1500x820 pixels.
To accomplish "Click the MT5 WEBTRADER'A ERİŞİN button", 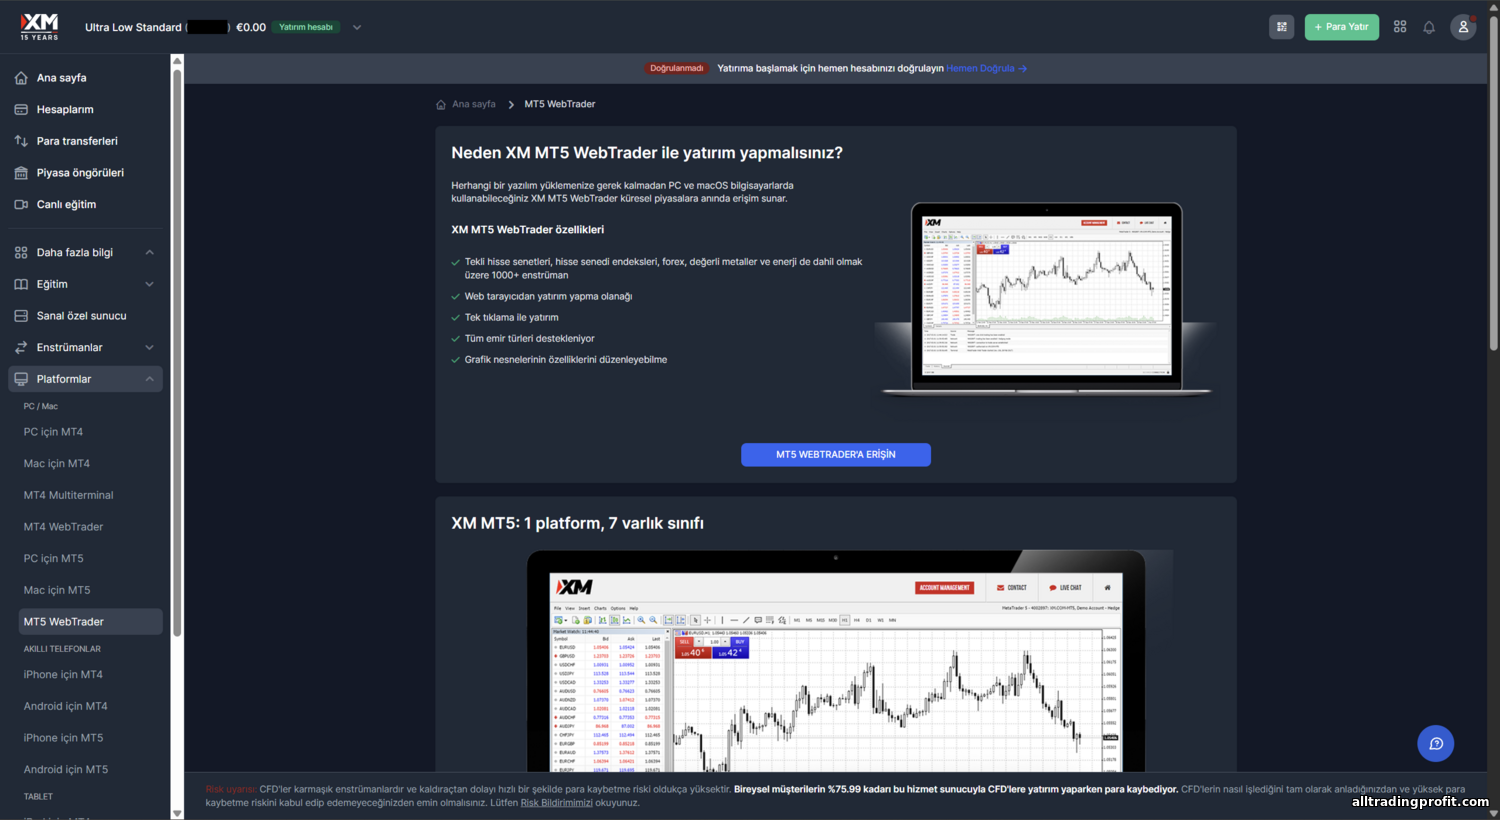I will pyautogui.click(x=835, y=455).
